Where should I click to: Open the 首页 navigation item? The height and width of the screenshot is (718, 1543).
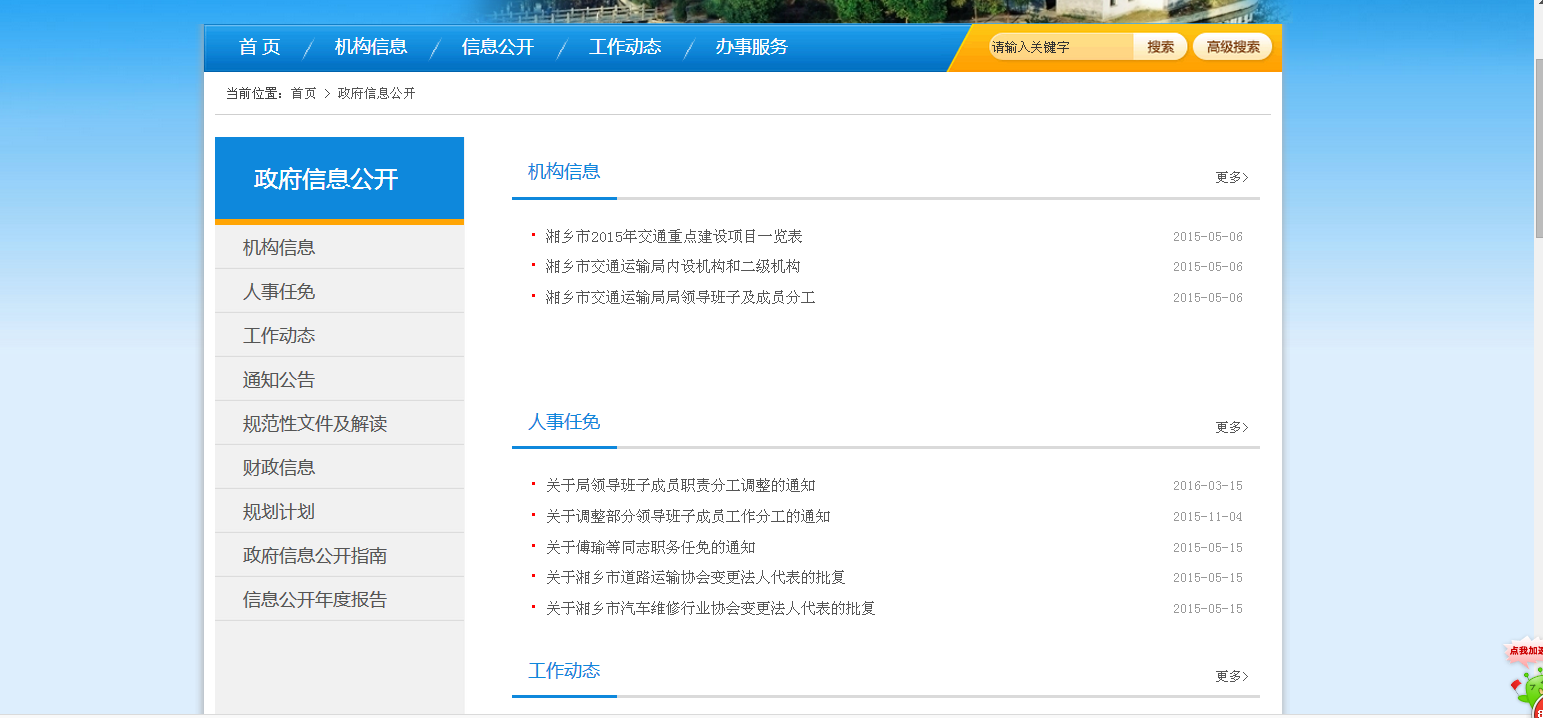point(258,46)
